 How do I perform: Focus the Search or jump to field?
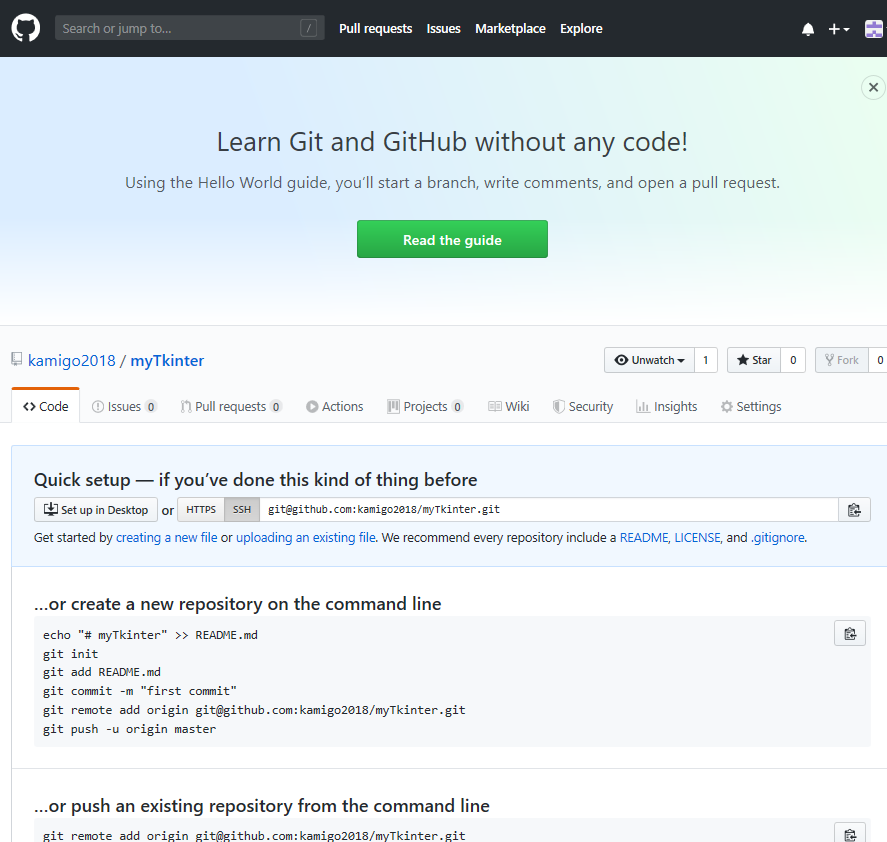(x=190, y=28)
